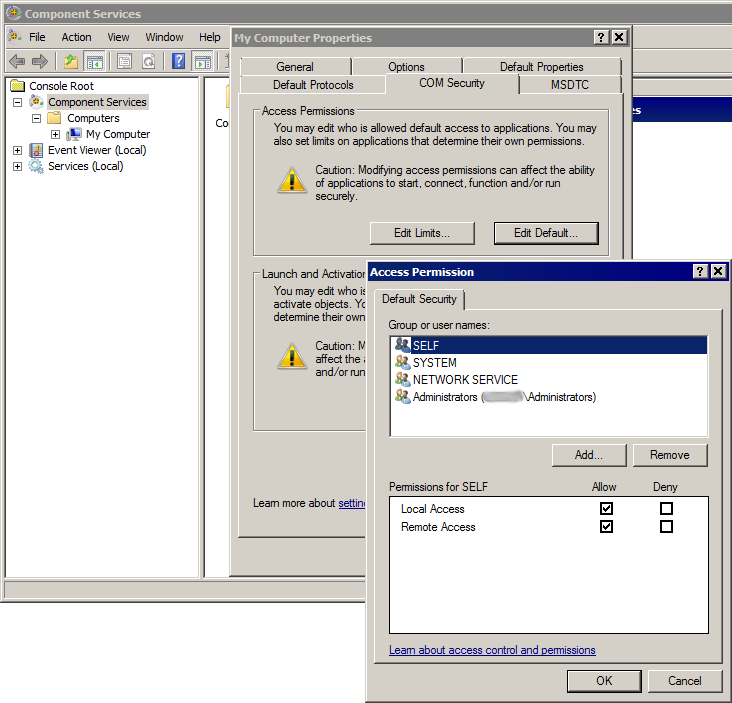Expand the My Computer tree node

(56, 134)
